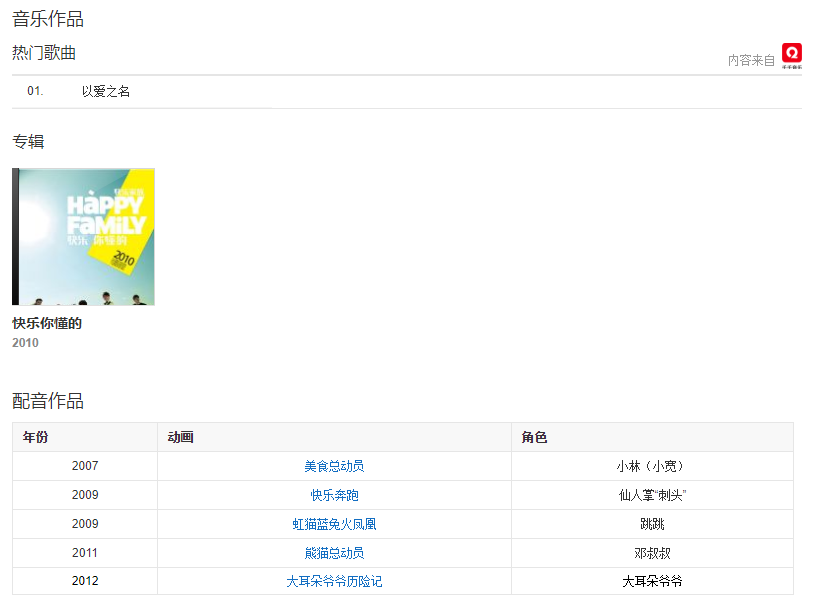Click the role cell 小林（小宽）

[652, 467]
